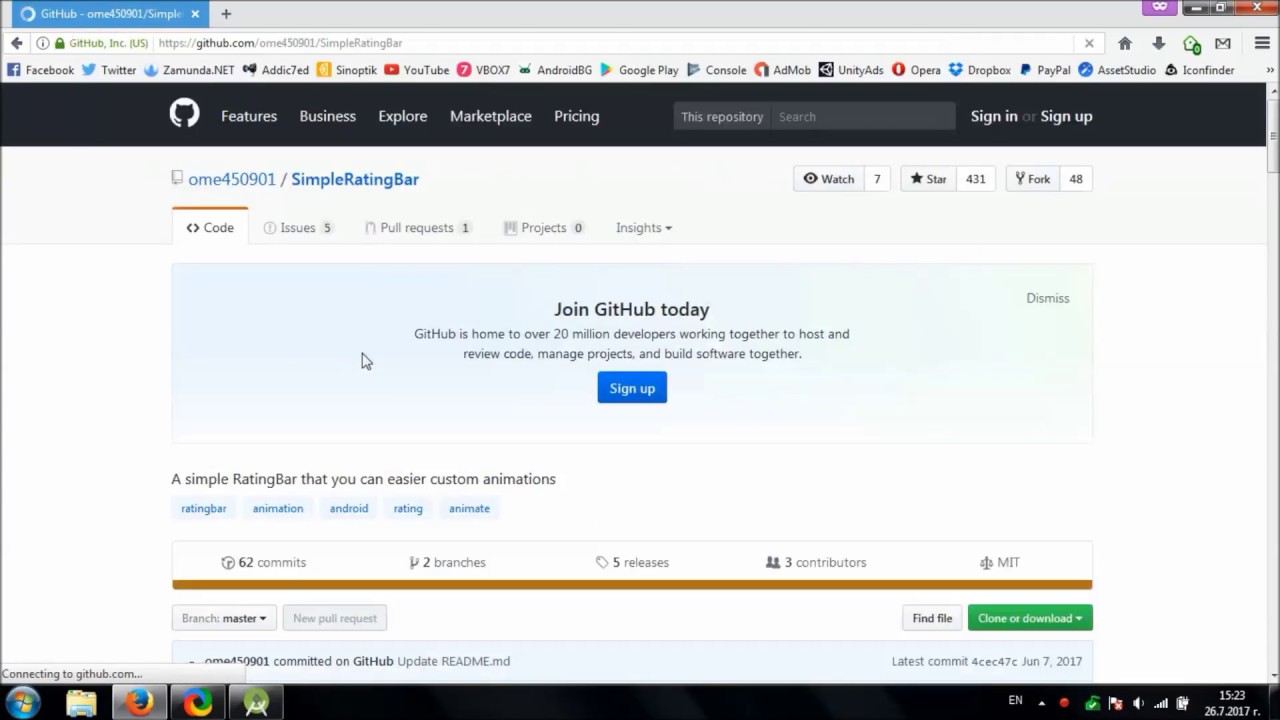Screen dimensions: 1280x720
Task: Open the AdMob bookmark
Action: pos(783,70)
